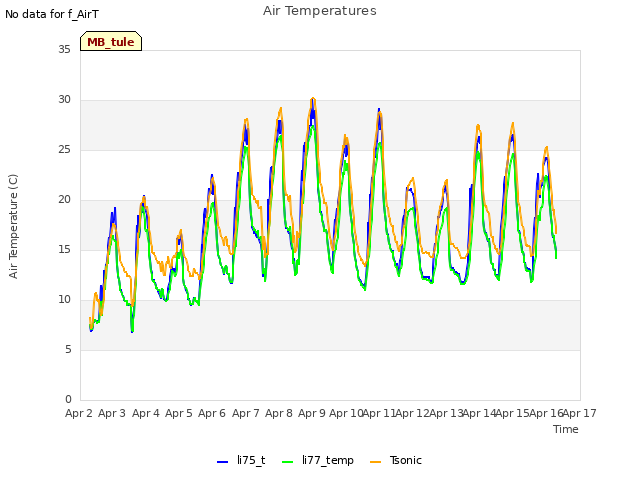Click the Apr 9 x-axis tick label
The height and width of the screenshot is (480, 640).
pos(312,413)
